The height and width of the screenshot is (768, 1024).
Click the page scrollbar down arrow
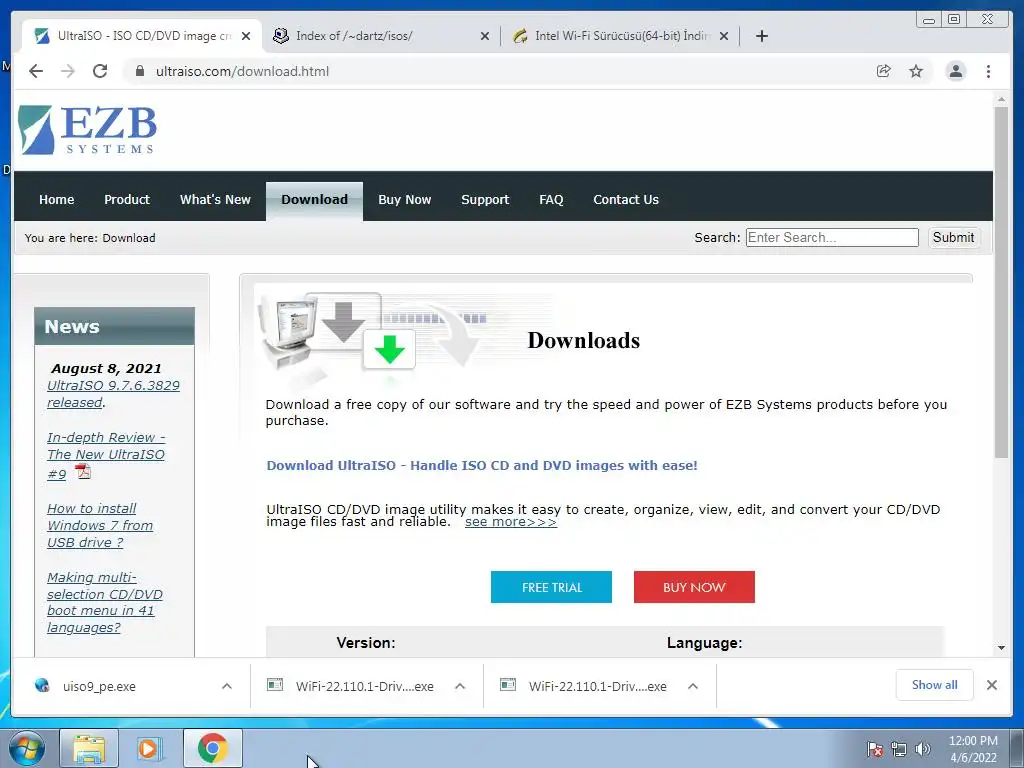pos(1001,648)
